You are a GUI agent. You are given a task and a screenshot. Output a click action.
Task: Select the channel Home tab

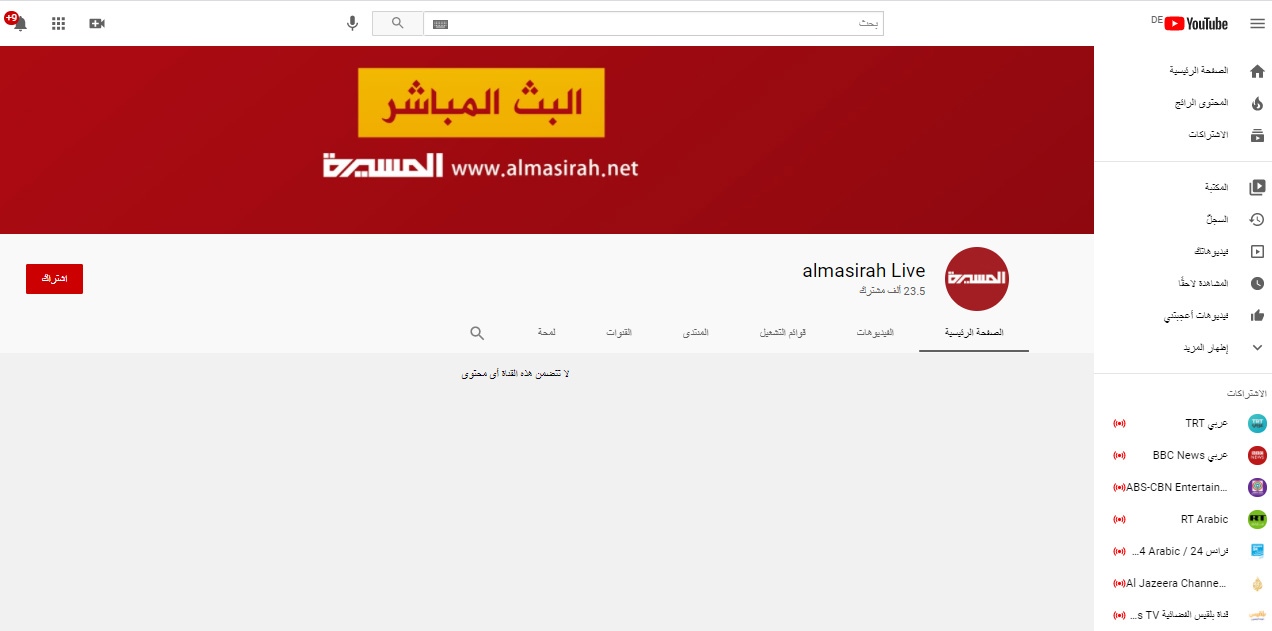pos(974,332)
